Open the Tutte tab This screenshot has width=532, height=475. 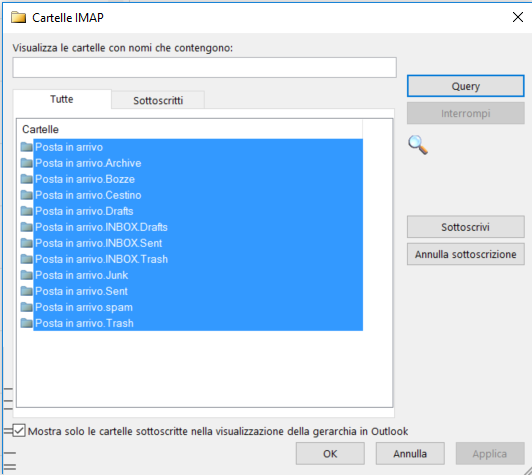tap(62, 99)
